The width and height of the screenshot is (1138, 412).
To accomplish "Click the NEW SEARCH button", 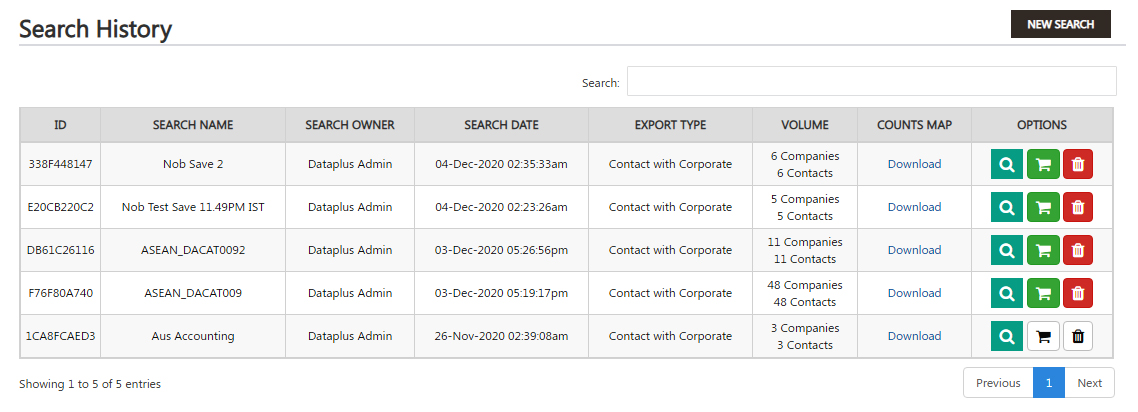I will click(1060, 24).
